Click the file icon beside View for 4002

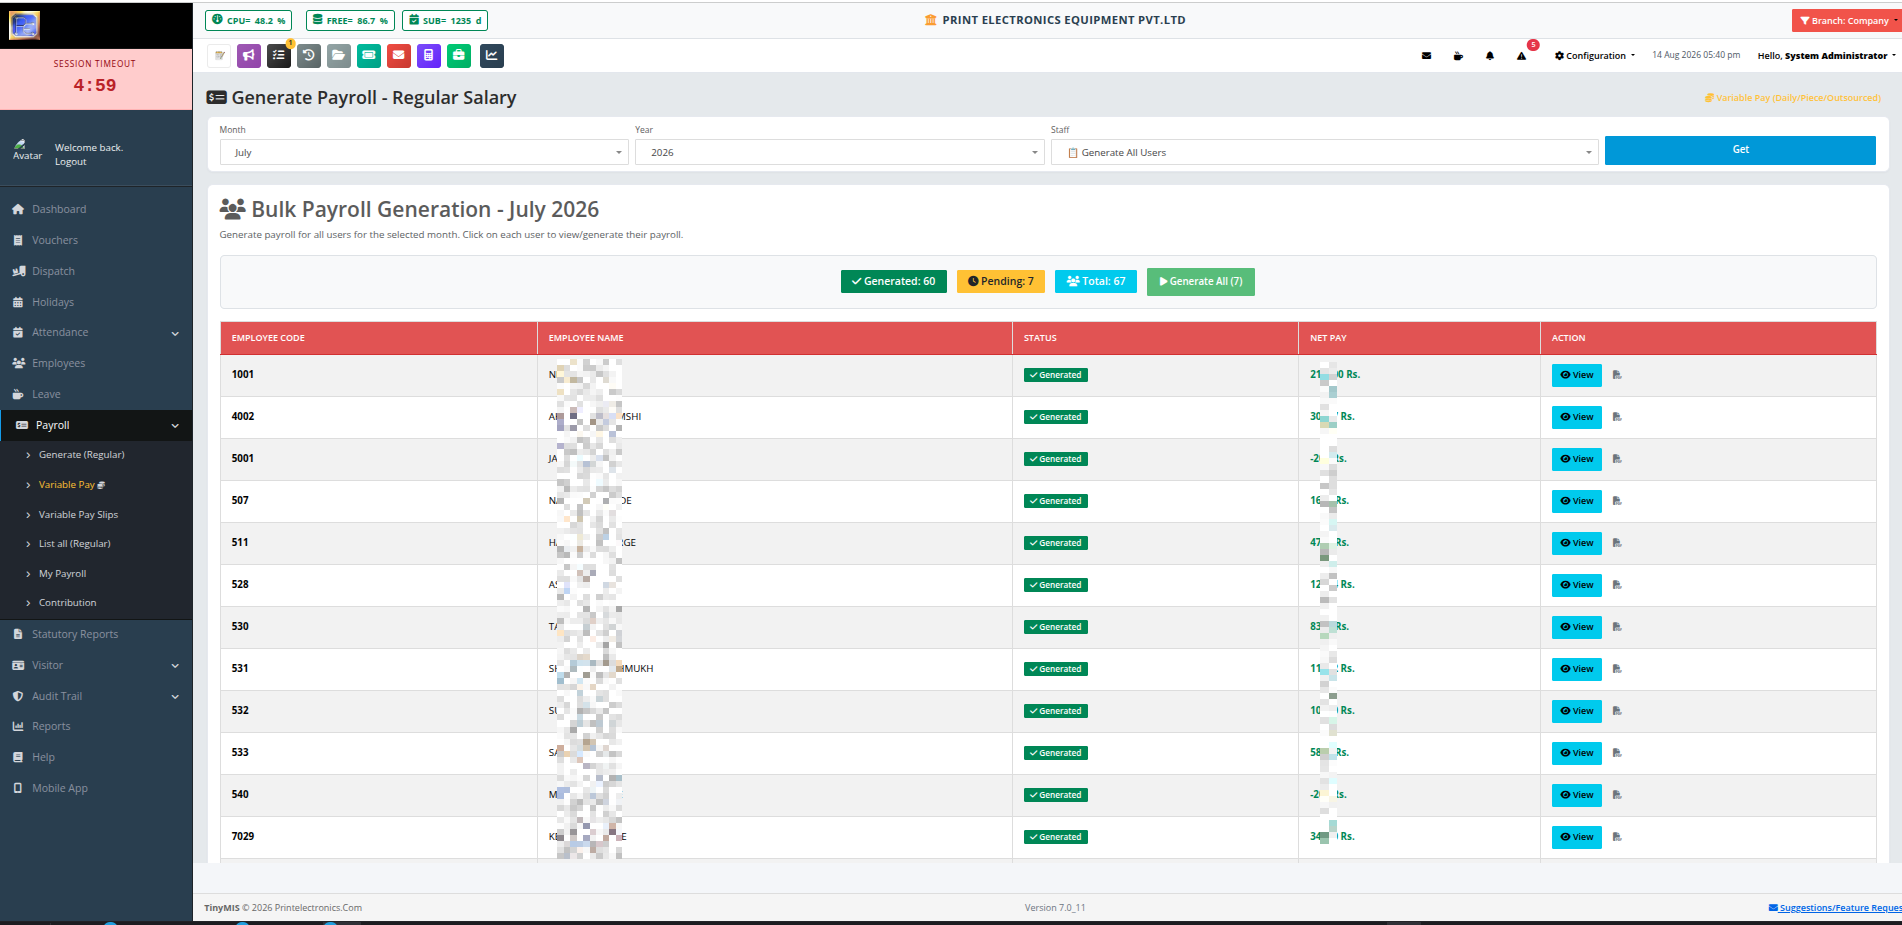click(1617, 417)
